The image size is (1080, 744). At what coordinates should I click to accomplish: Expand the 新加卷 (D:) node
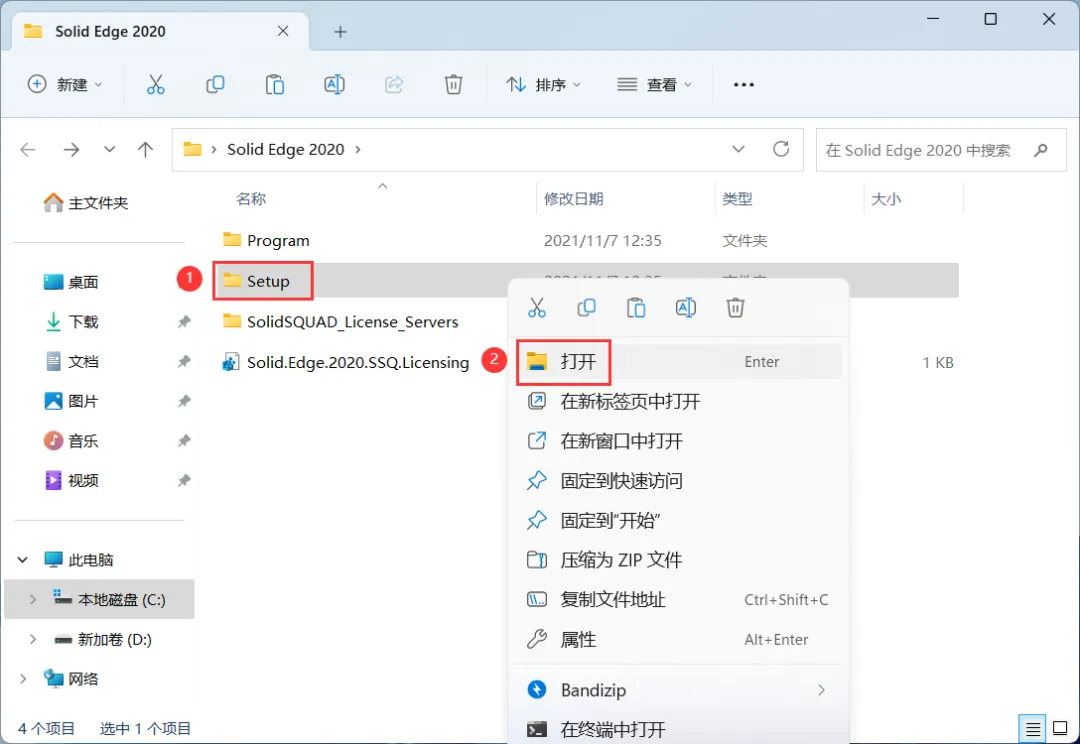coord(32,640)
